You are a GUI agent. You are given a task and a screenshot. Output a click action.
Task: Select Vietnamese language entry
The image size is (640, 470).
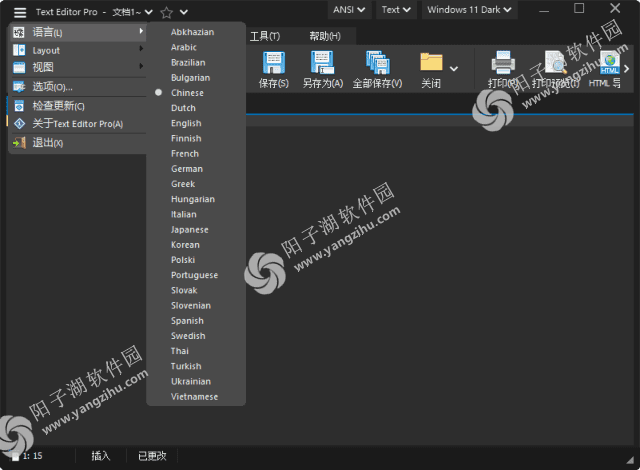[196, 397]
